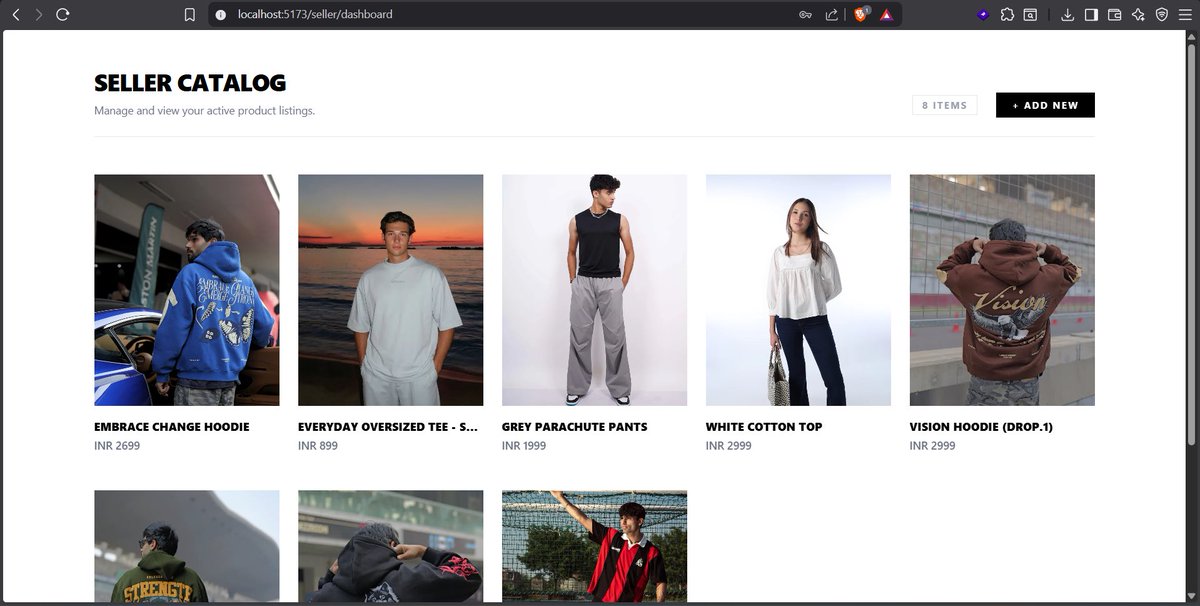Open Leo AI assistant
This screenshot has width=1200, height=606.
[x=1138, y=15]
